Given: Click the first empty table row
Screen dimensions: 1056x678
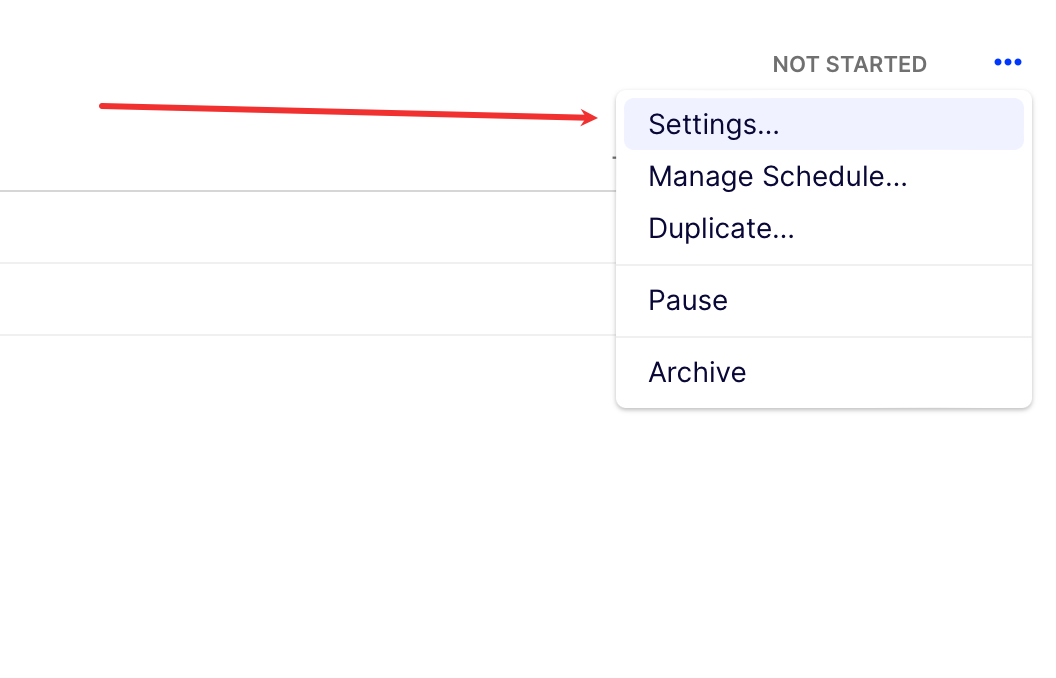Looking at the screenshot, I should click(300, 227).
